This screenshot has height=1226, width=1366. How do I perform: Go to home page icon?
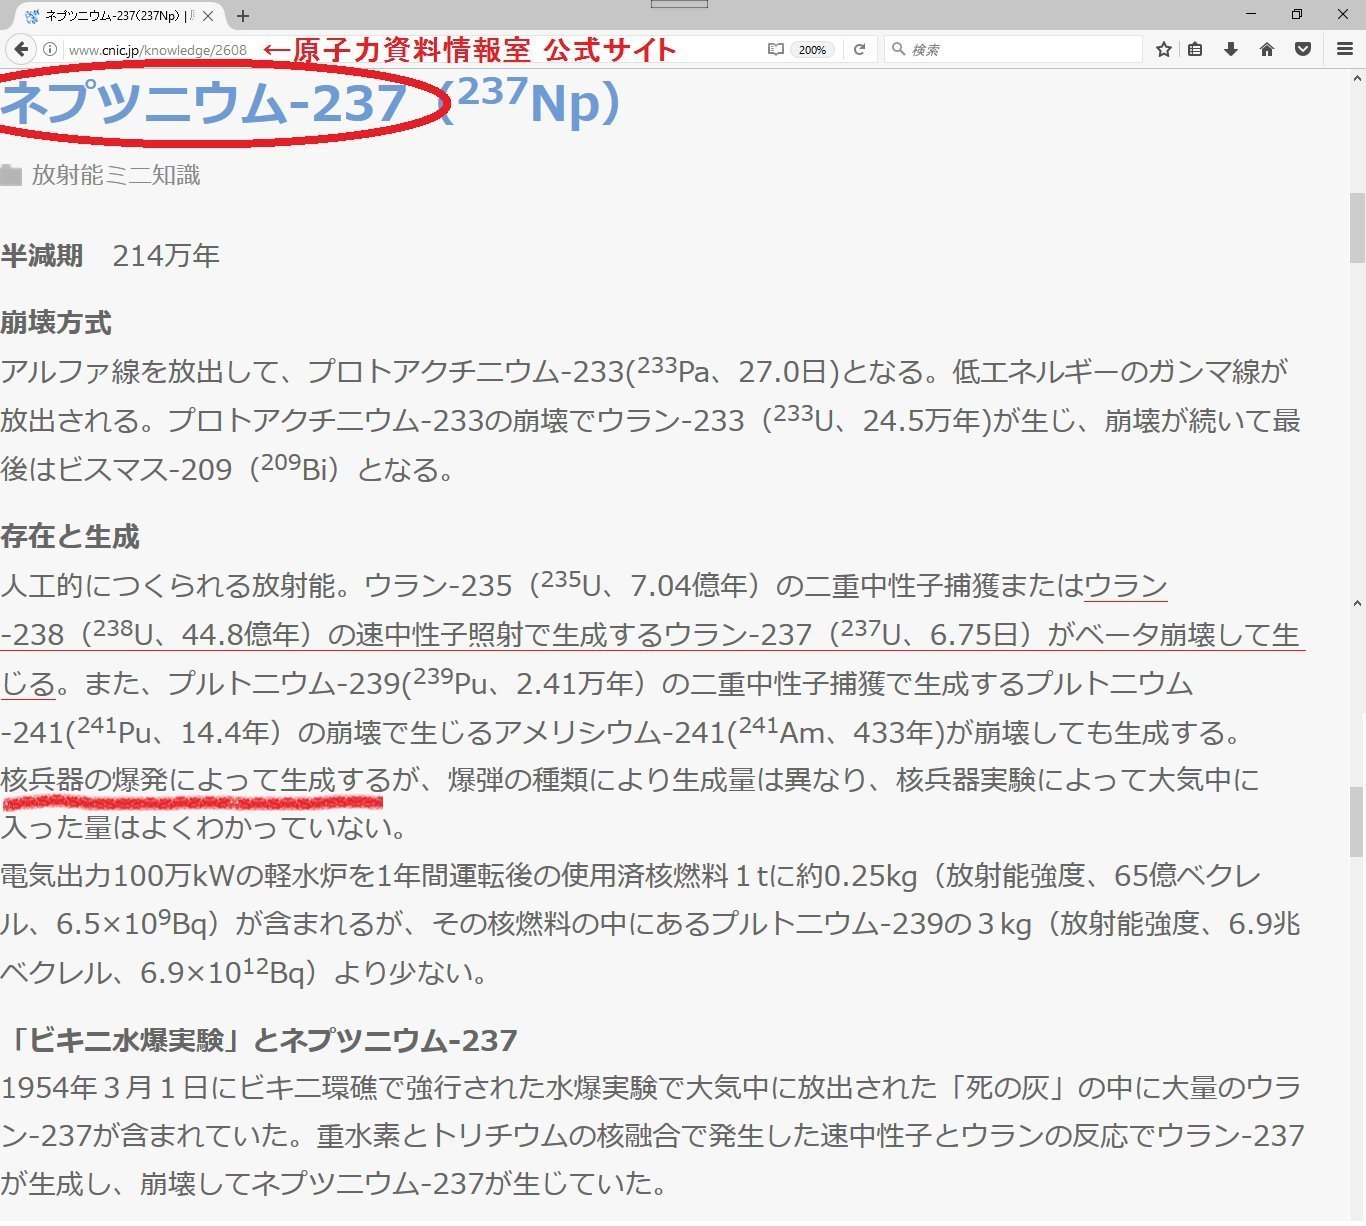coord(1267,49)
